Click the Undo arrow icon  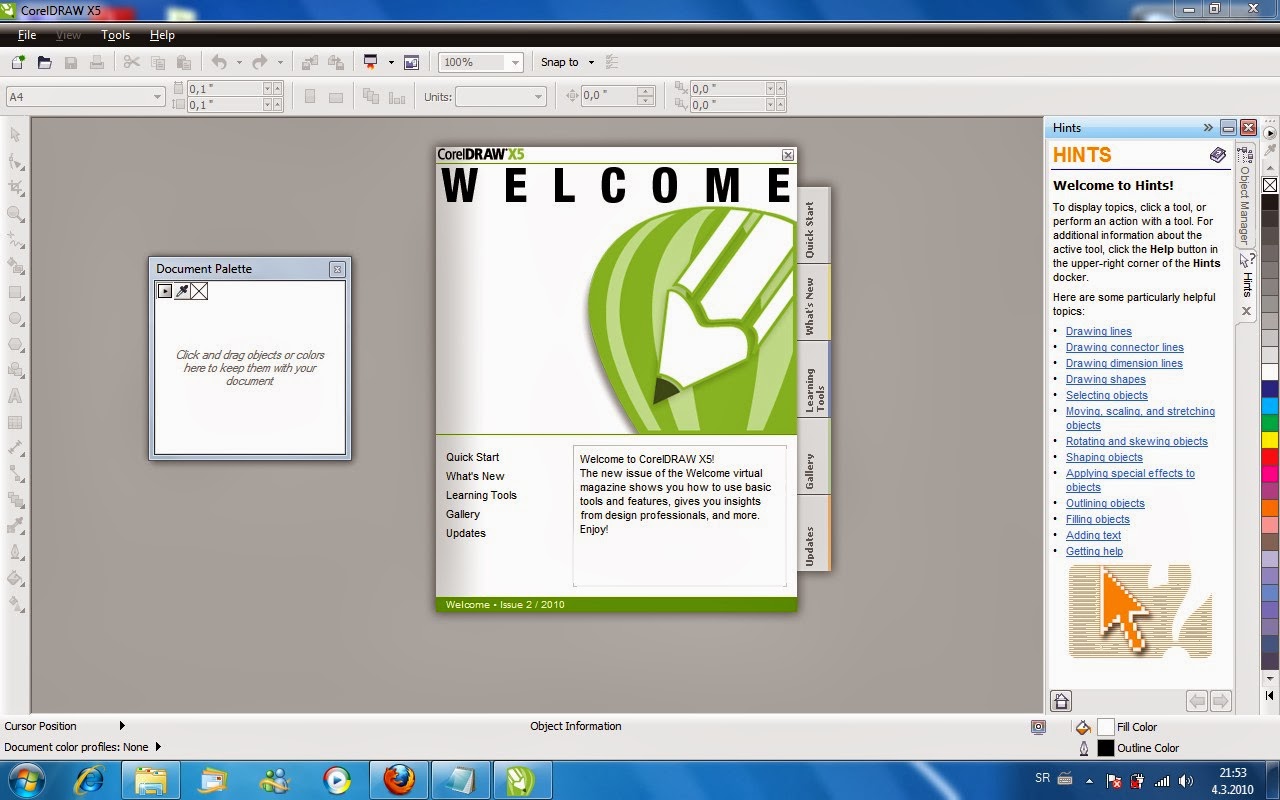219,62
